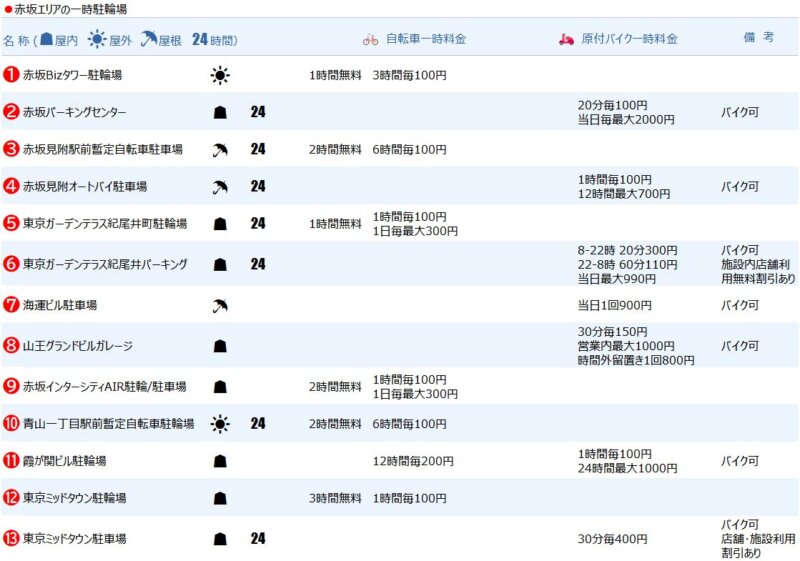800x561 pixels.
Task: Click the indoor icon for 東京ガーデンテラス紀尾井パーキング
Action: click(x=220, y=264)
